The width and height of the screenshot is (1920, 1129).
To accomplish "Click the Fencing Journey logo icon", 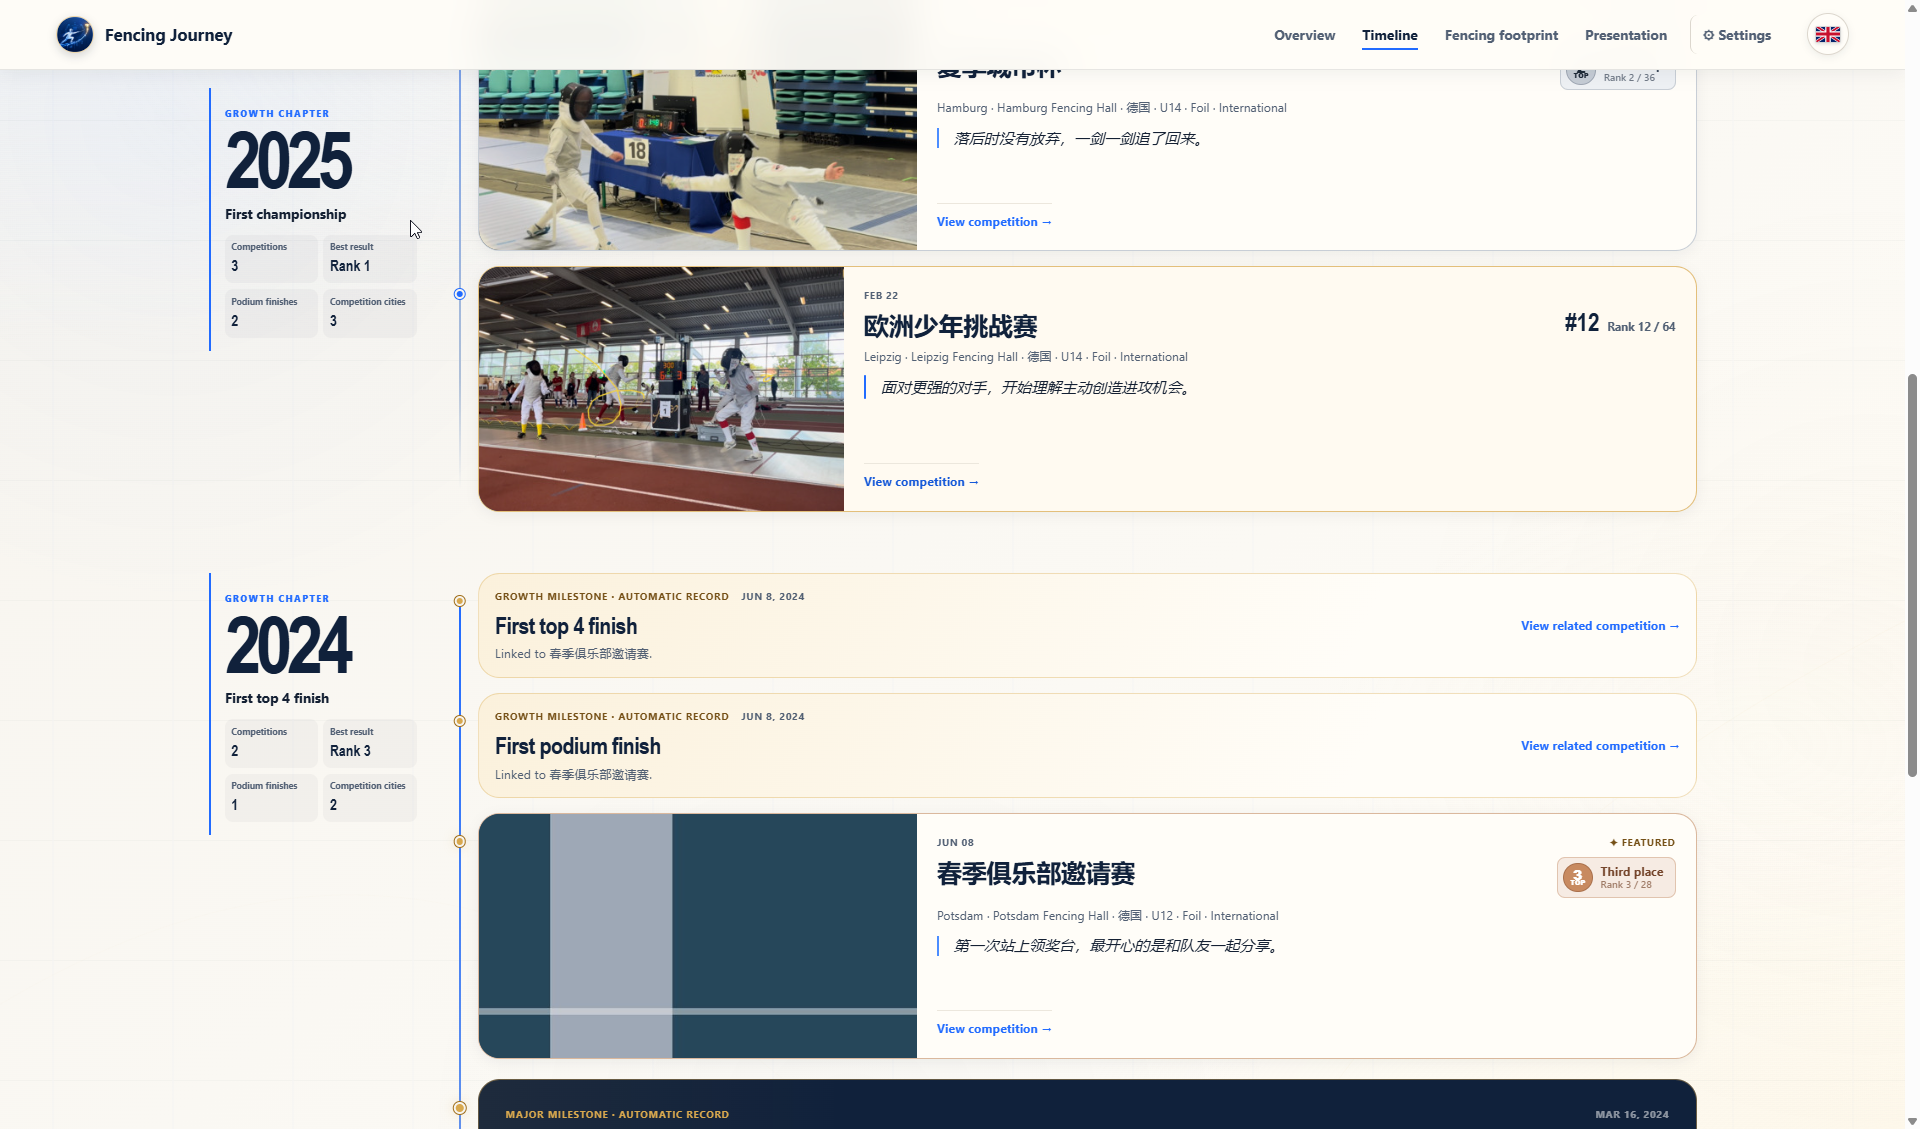I will (75, 35).
